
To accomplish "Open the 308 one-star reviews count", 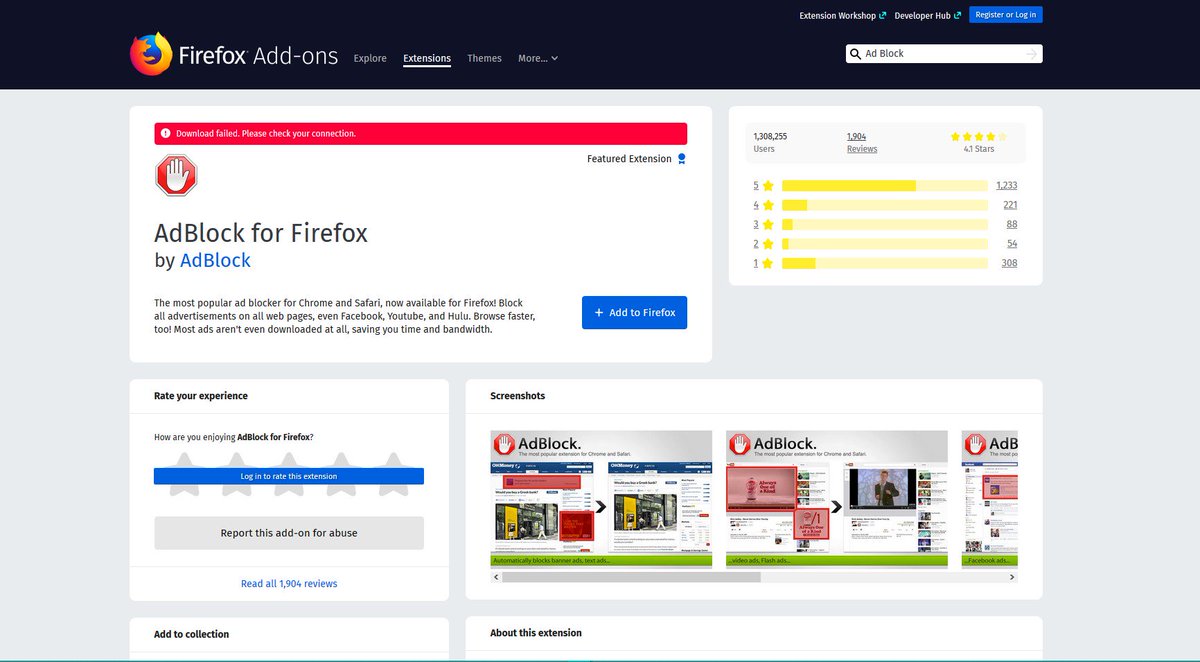I will 1009,264.
